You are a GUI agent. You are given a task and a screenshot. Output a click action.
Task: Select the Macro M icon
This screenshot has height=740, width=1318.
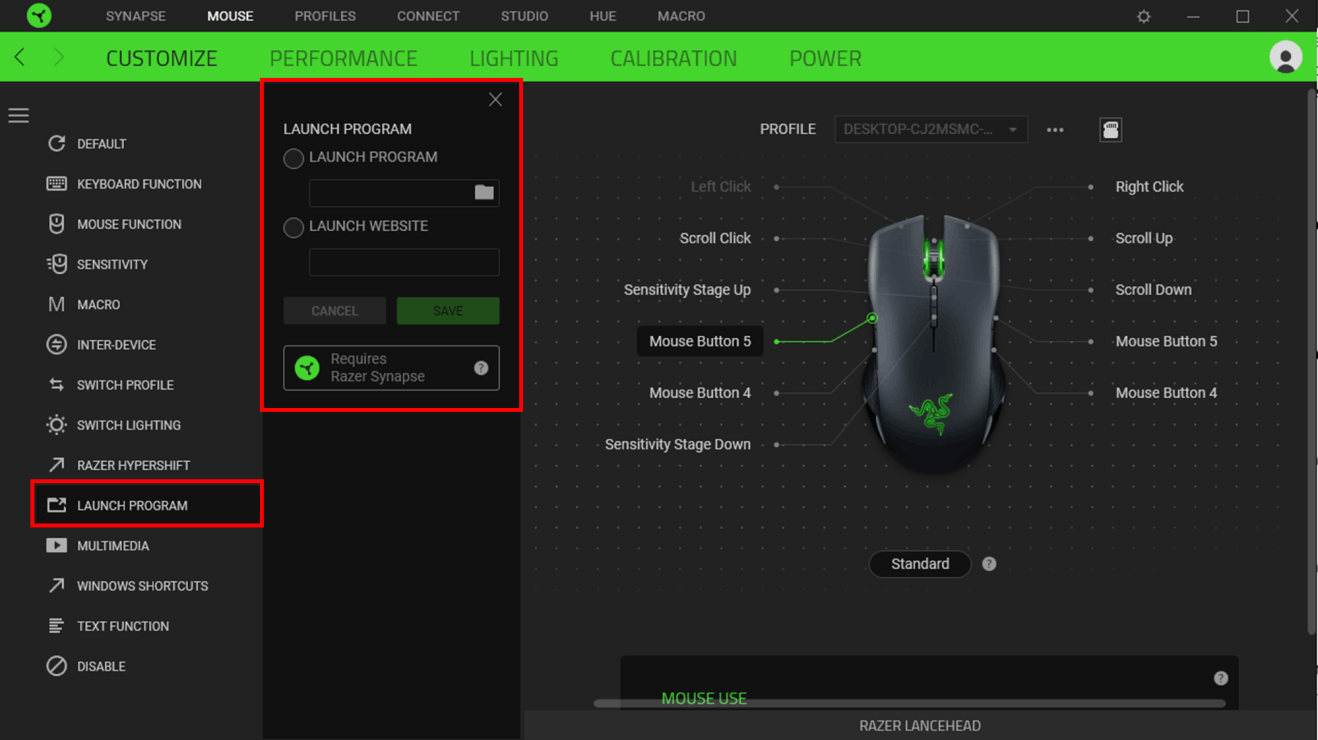click(56, 304)
